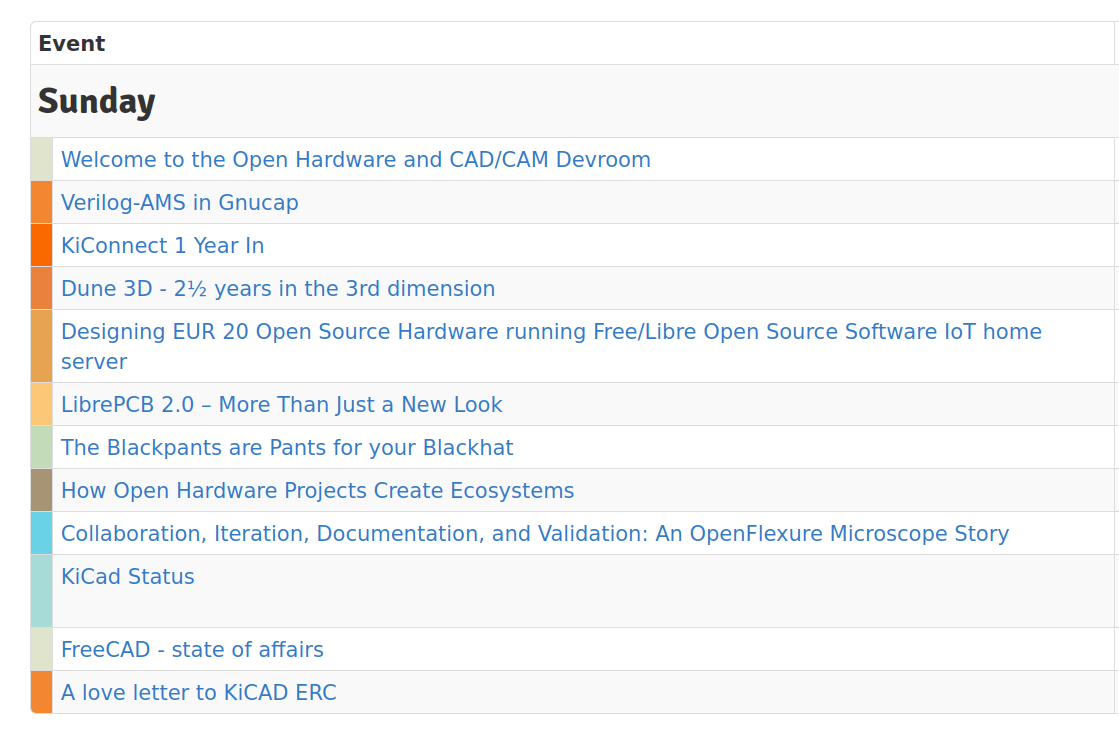Open the OpenFlexure Microscope Story session
The width and height of the screenshot is (1119, 755).
tap(534, 533)
